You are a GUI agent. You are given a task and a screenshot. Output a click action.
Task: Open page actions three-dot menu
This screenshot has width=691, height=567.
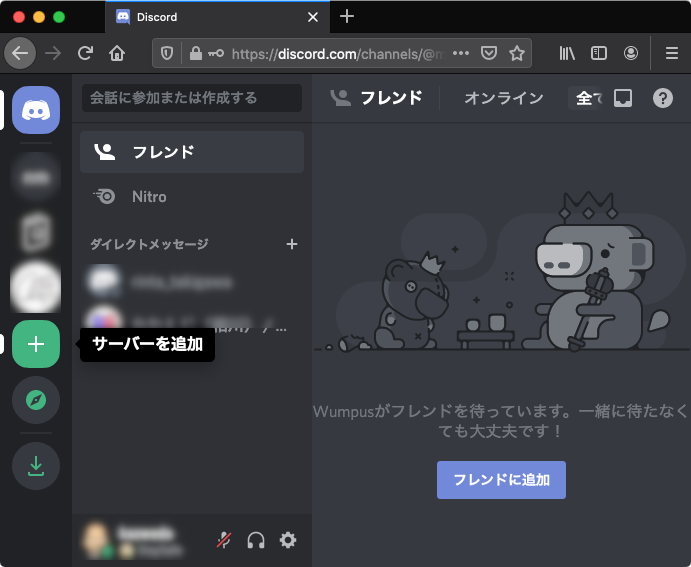[x=461, y=53]
